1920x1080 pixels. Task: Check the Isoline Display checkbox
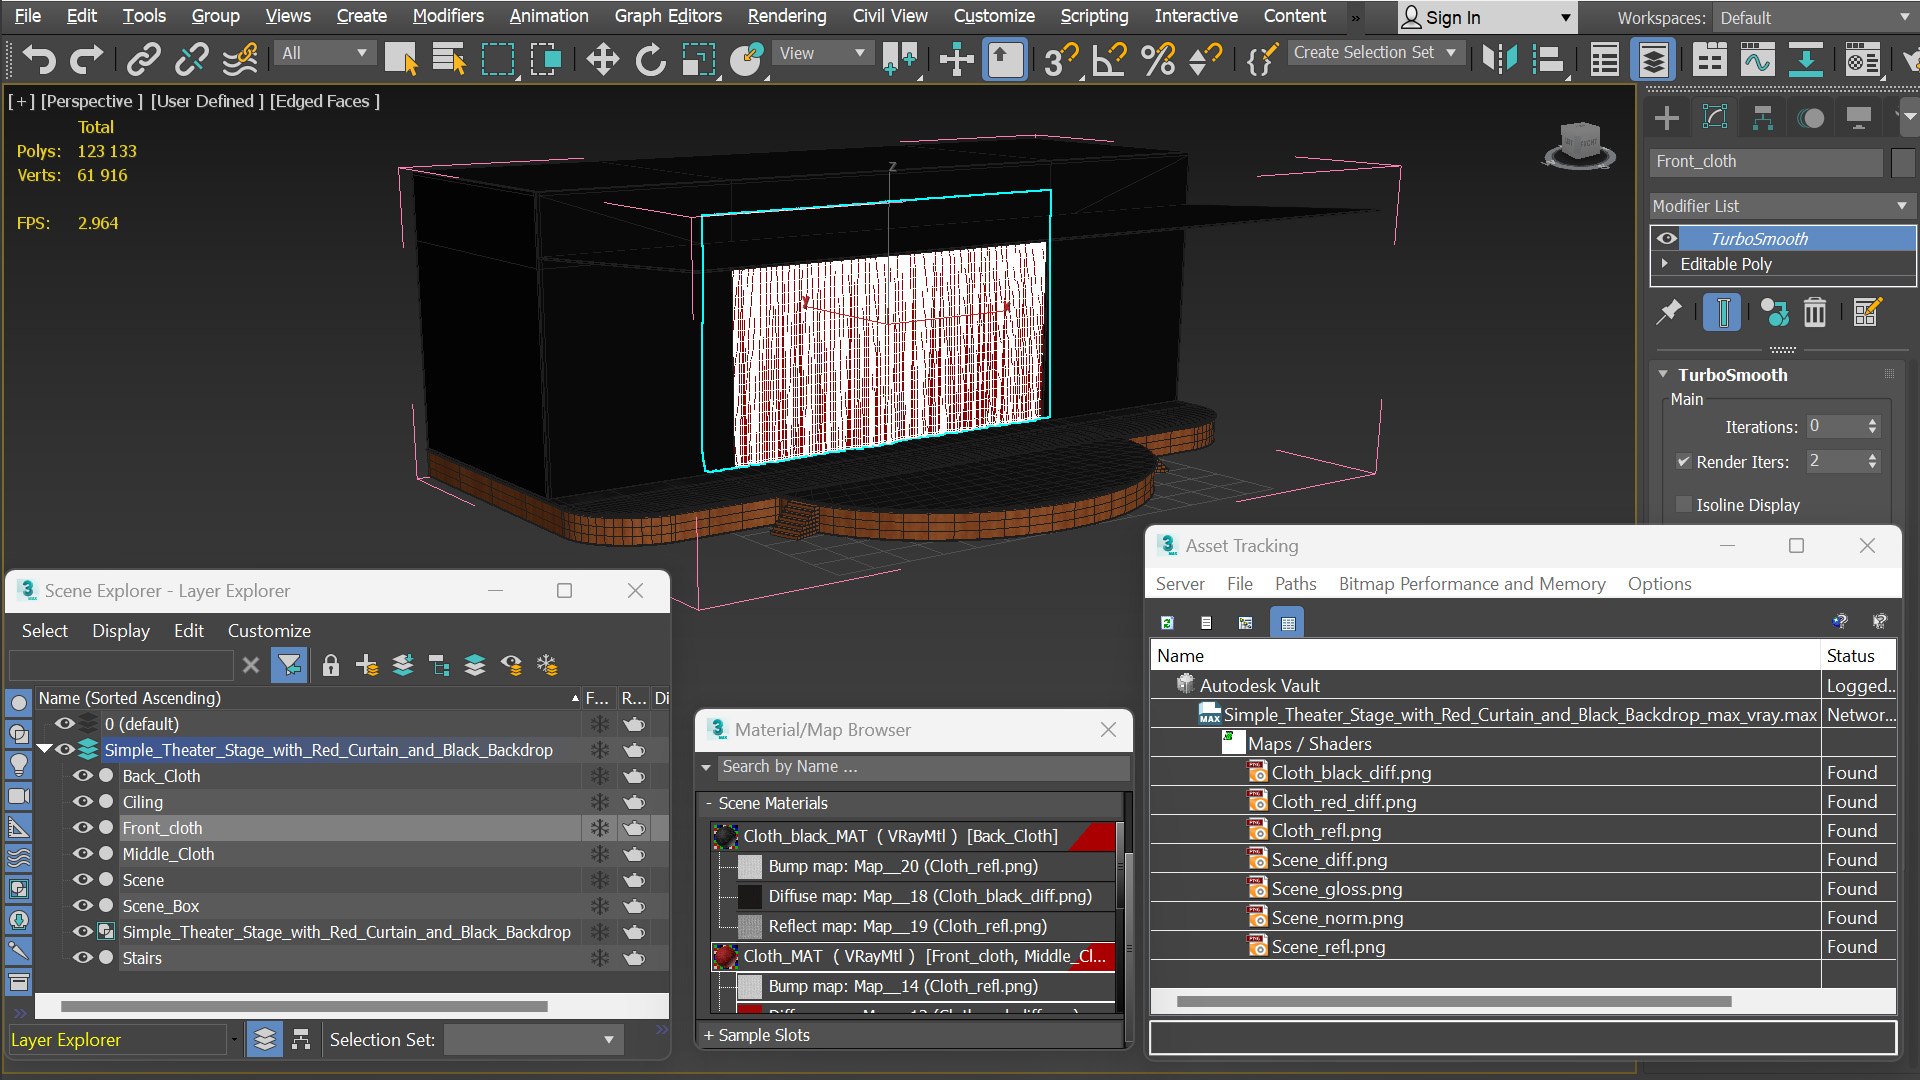point(1684,505)
